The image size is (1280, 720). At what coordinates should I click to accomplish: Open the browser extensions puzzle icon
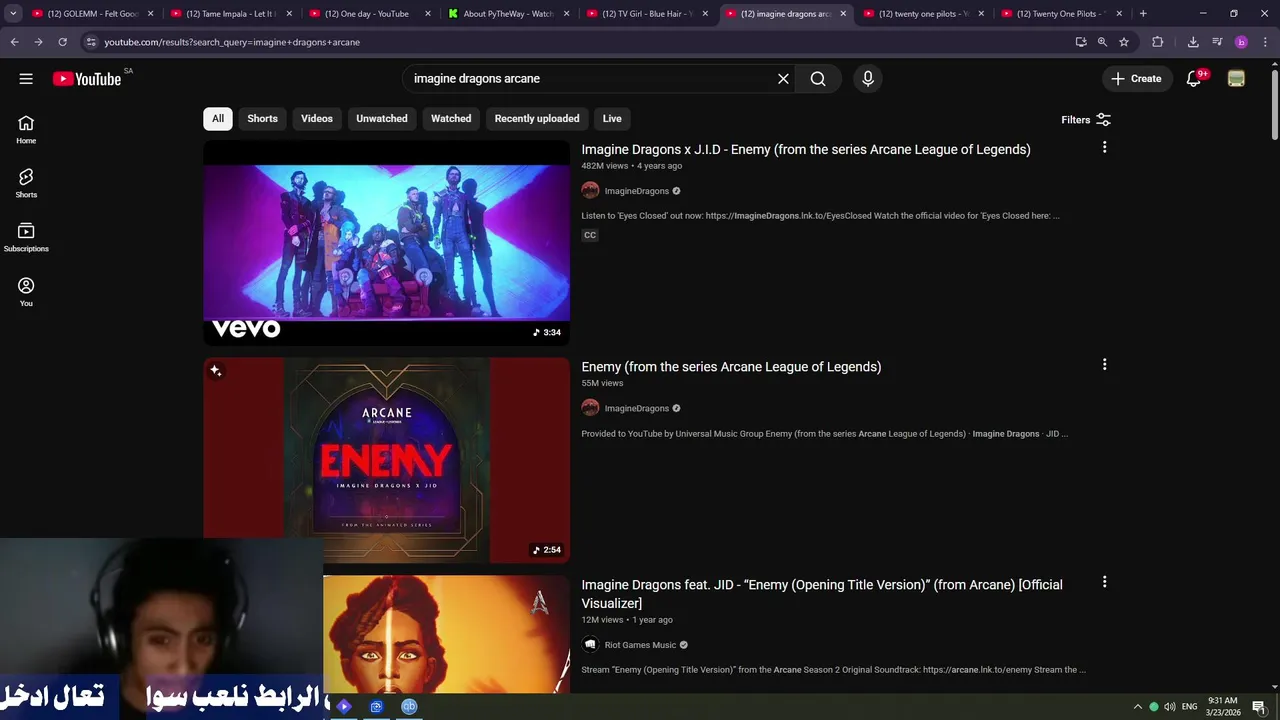pyautogui.click(x=1158, y=42)
